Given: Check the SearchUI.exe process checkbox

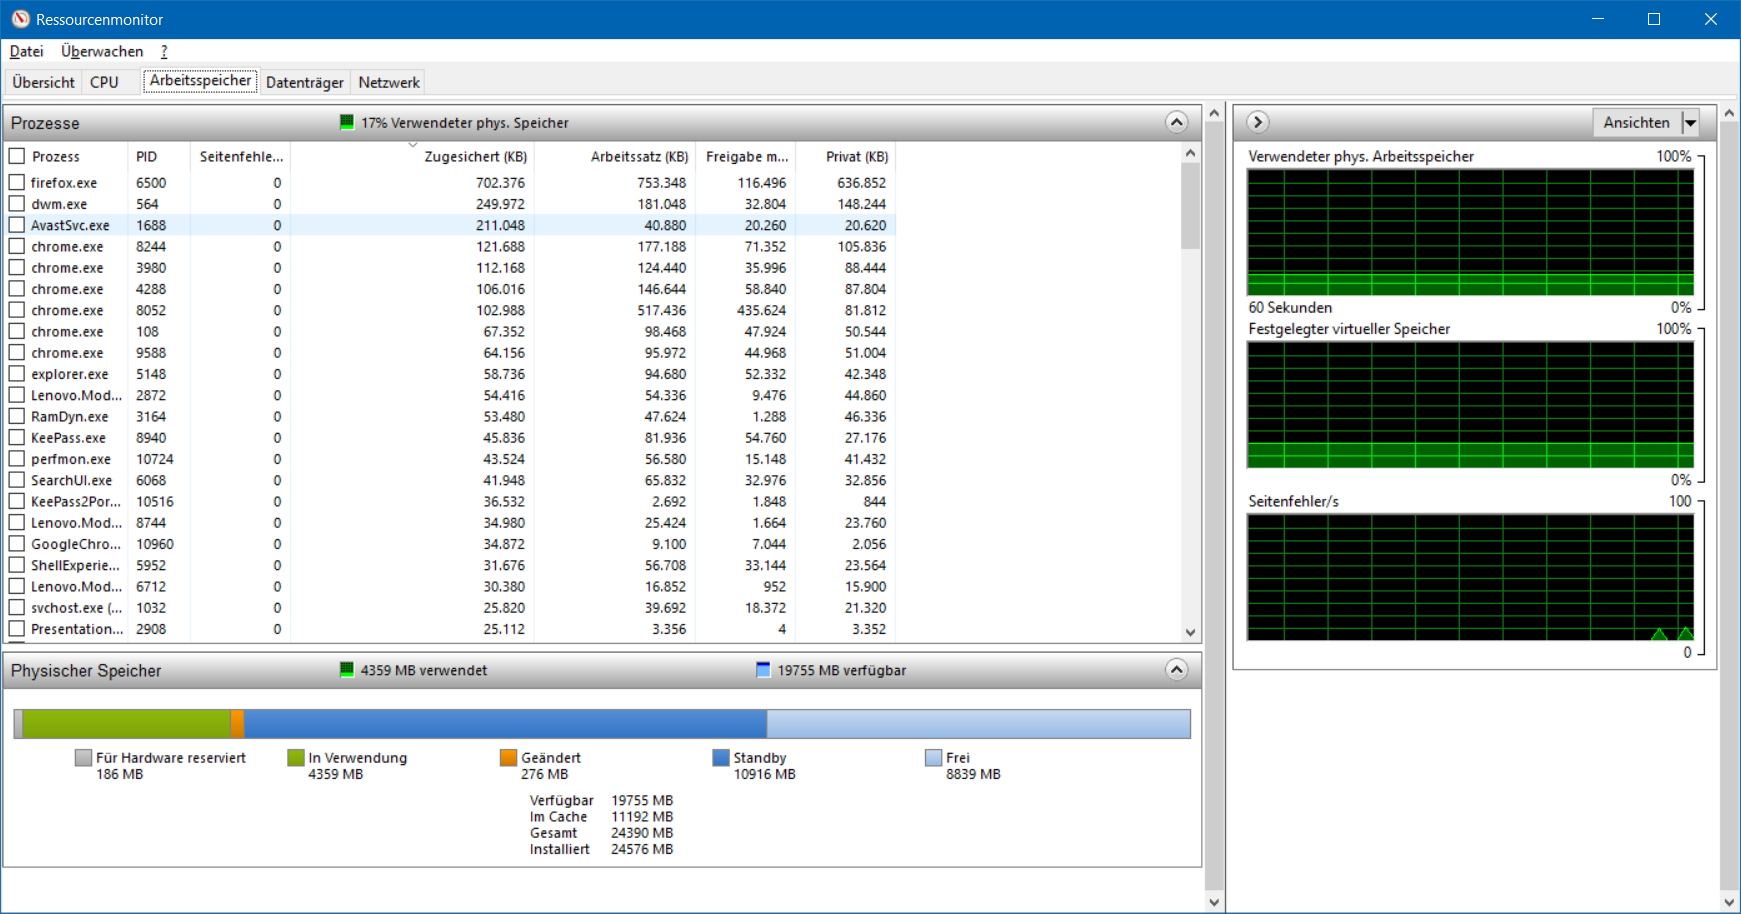Looking at the screenshot, I should pos(17,480).
